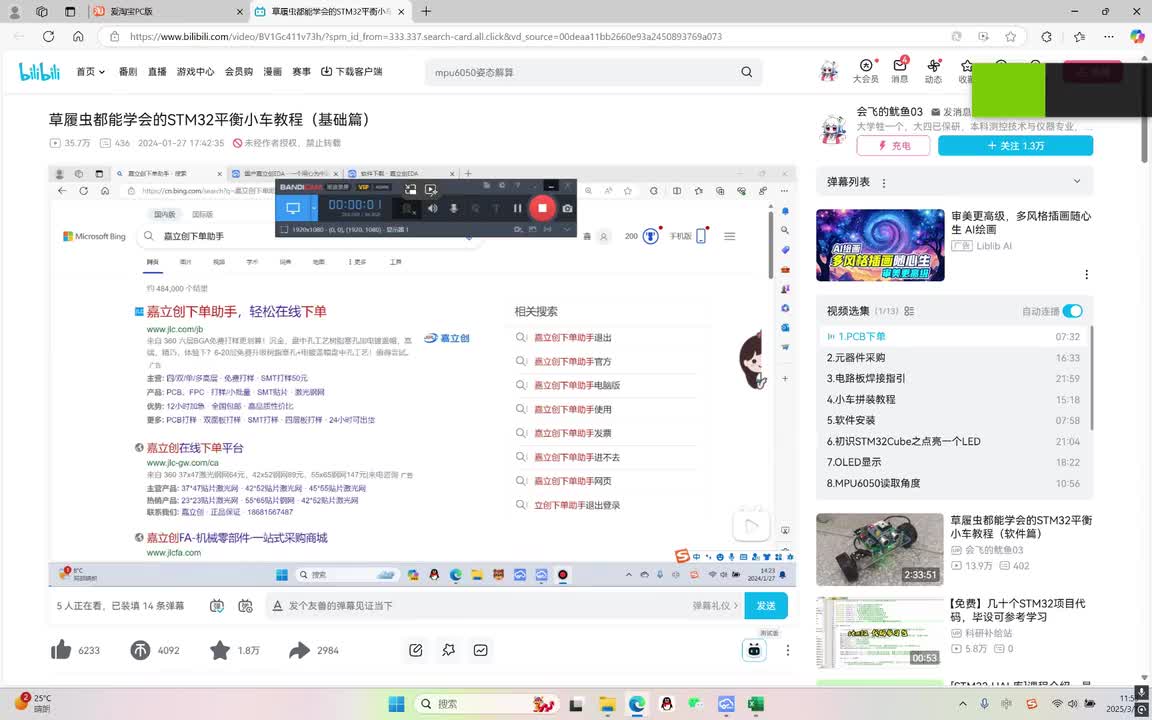The width and height of the screenshot is (1152, 720).
Task: Toggle 自动连播 autoplay switch
Action: point(1073,312)
